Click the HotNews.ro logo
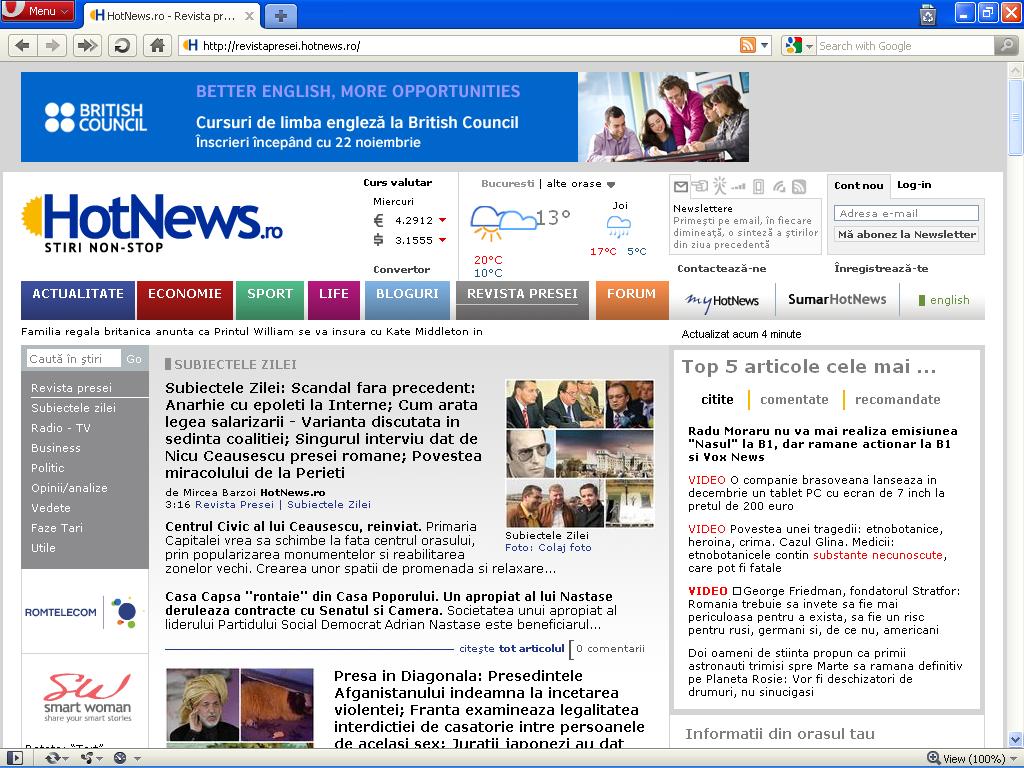 [x=152, y=223]
